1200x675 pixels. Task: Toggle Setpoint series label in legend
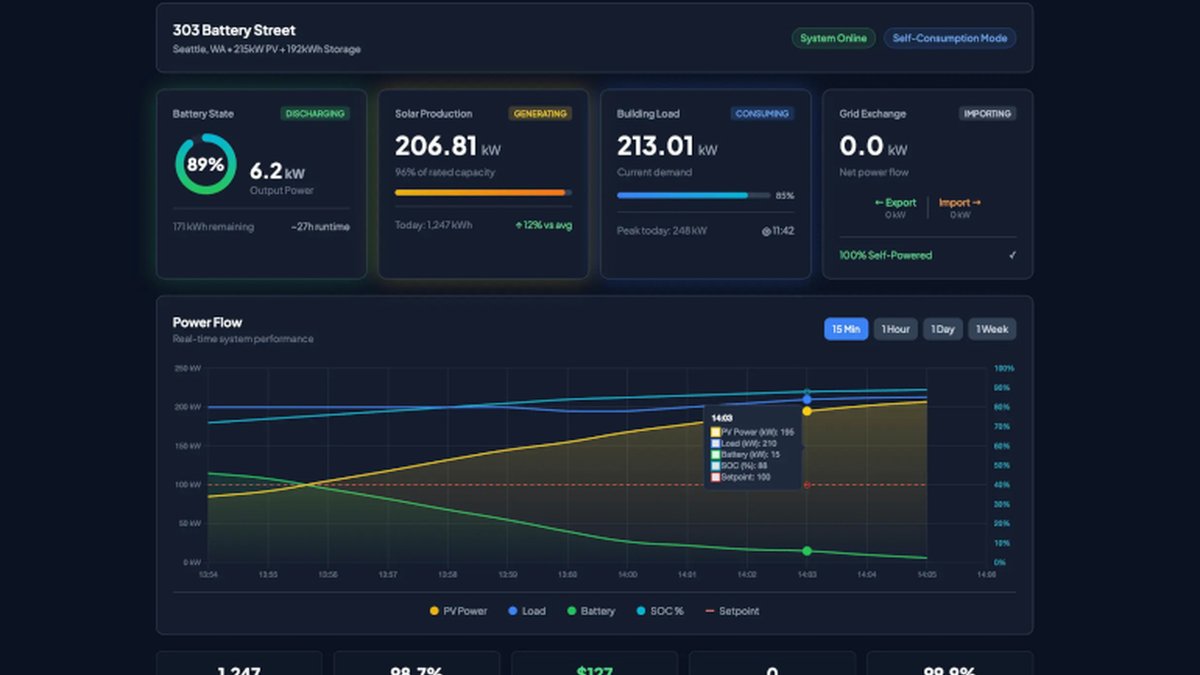tap(740, 611)
